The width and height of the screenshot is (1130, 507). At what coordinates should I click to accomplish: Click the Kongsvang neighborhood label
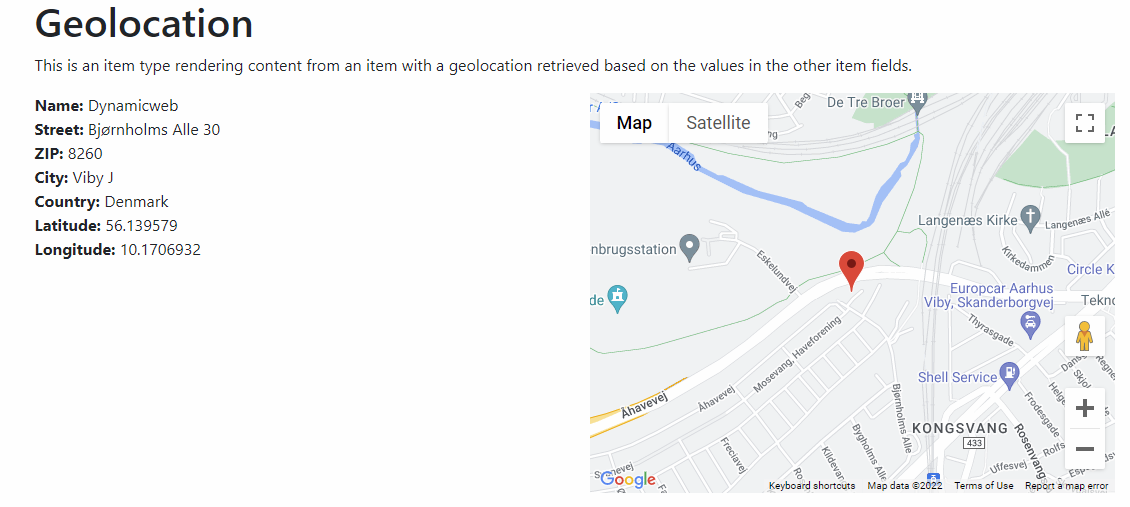(959, 428)
